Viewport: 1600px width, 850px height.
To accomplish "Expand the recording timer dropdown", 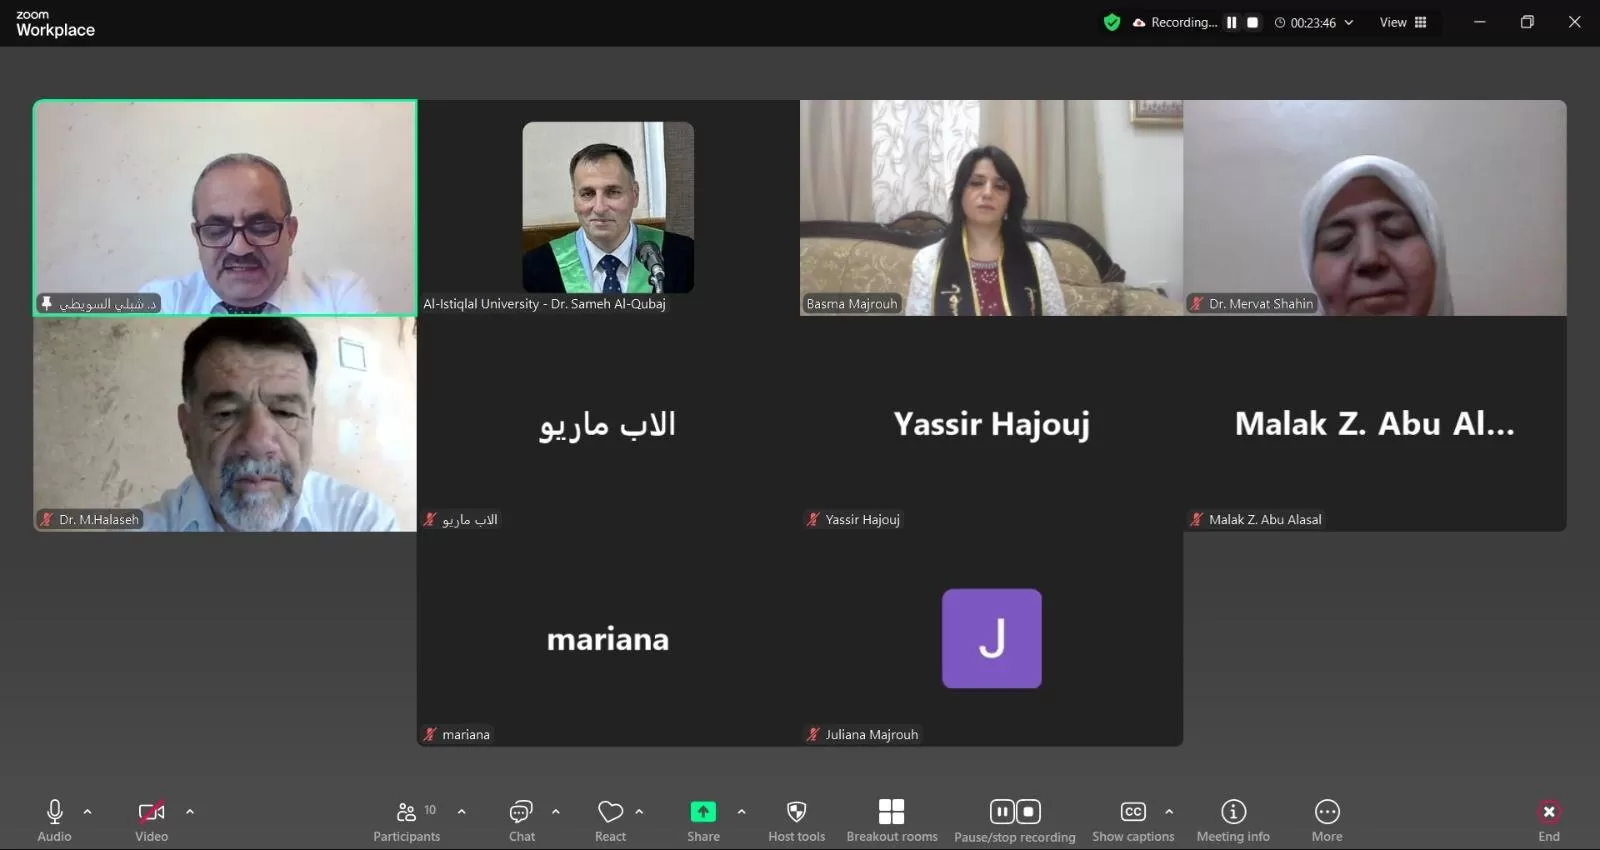I will pos(1349,22).
